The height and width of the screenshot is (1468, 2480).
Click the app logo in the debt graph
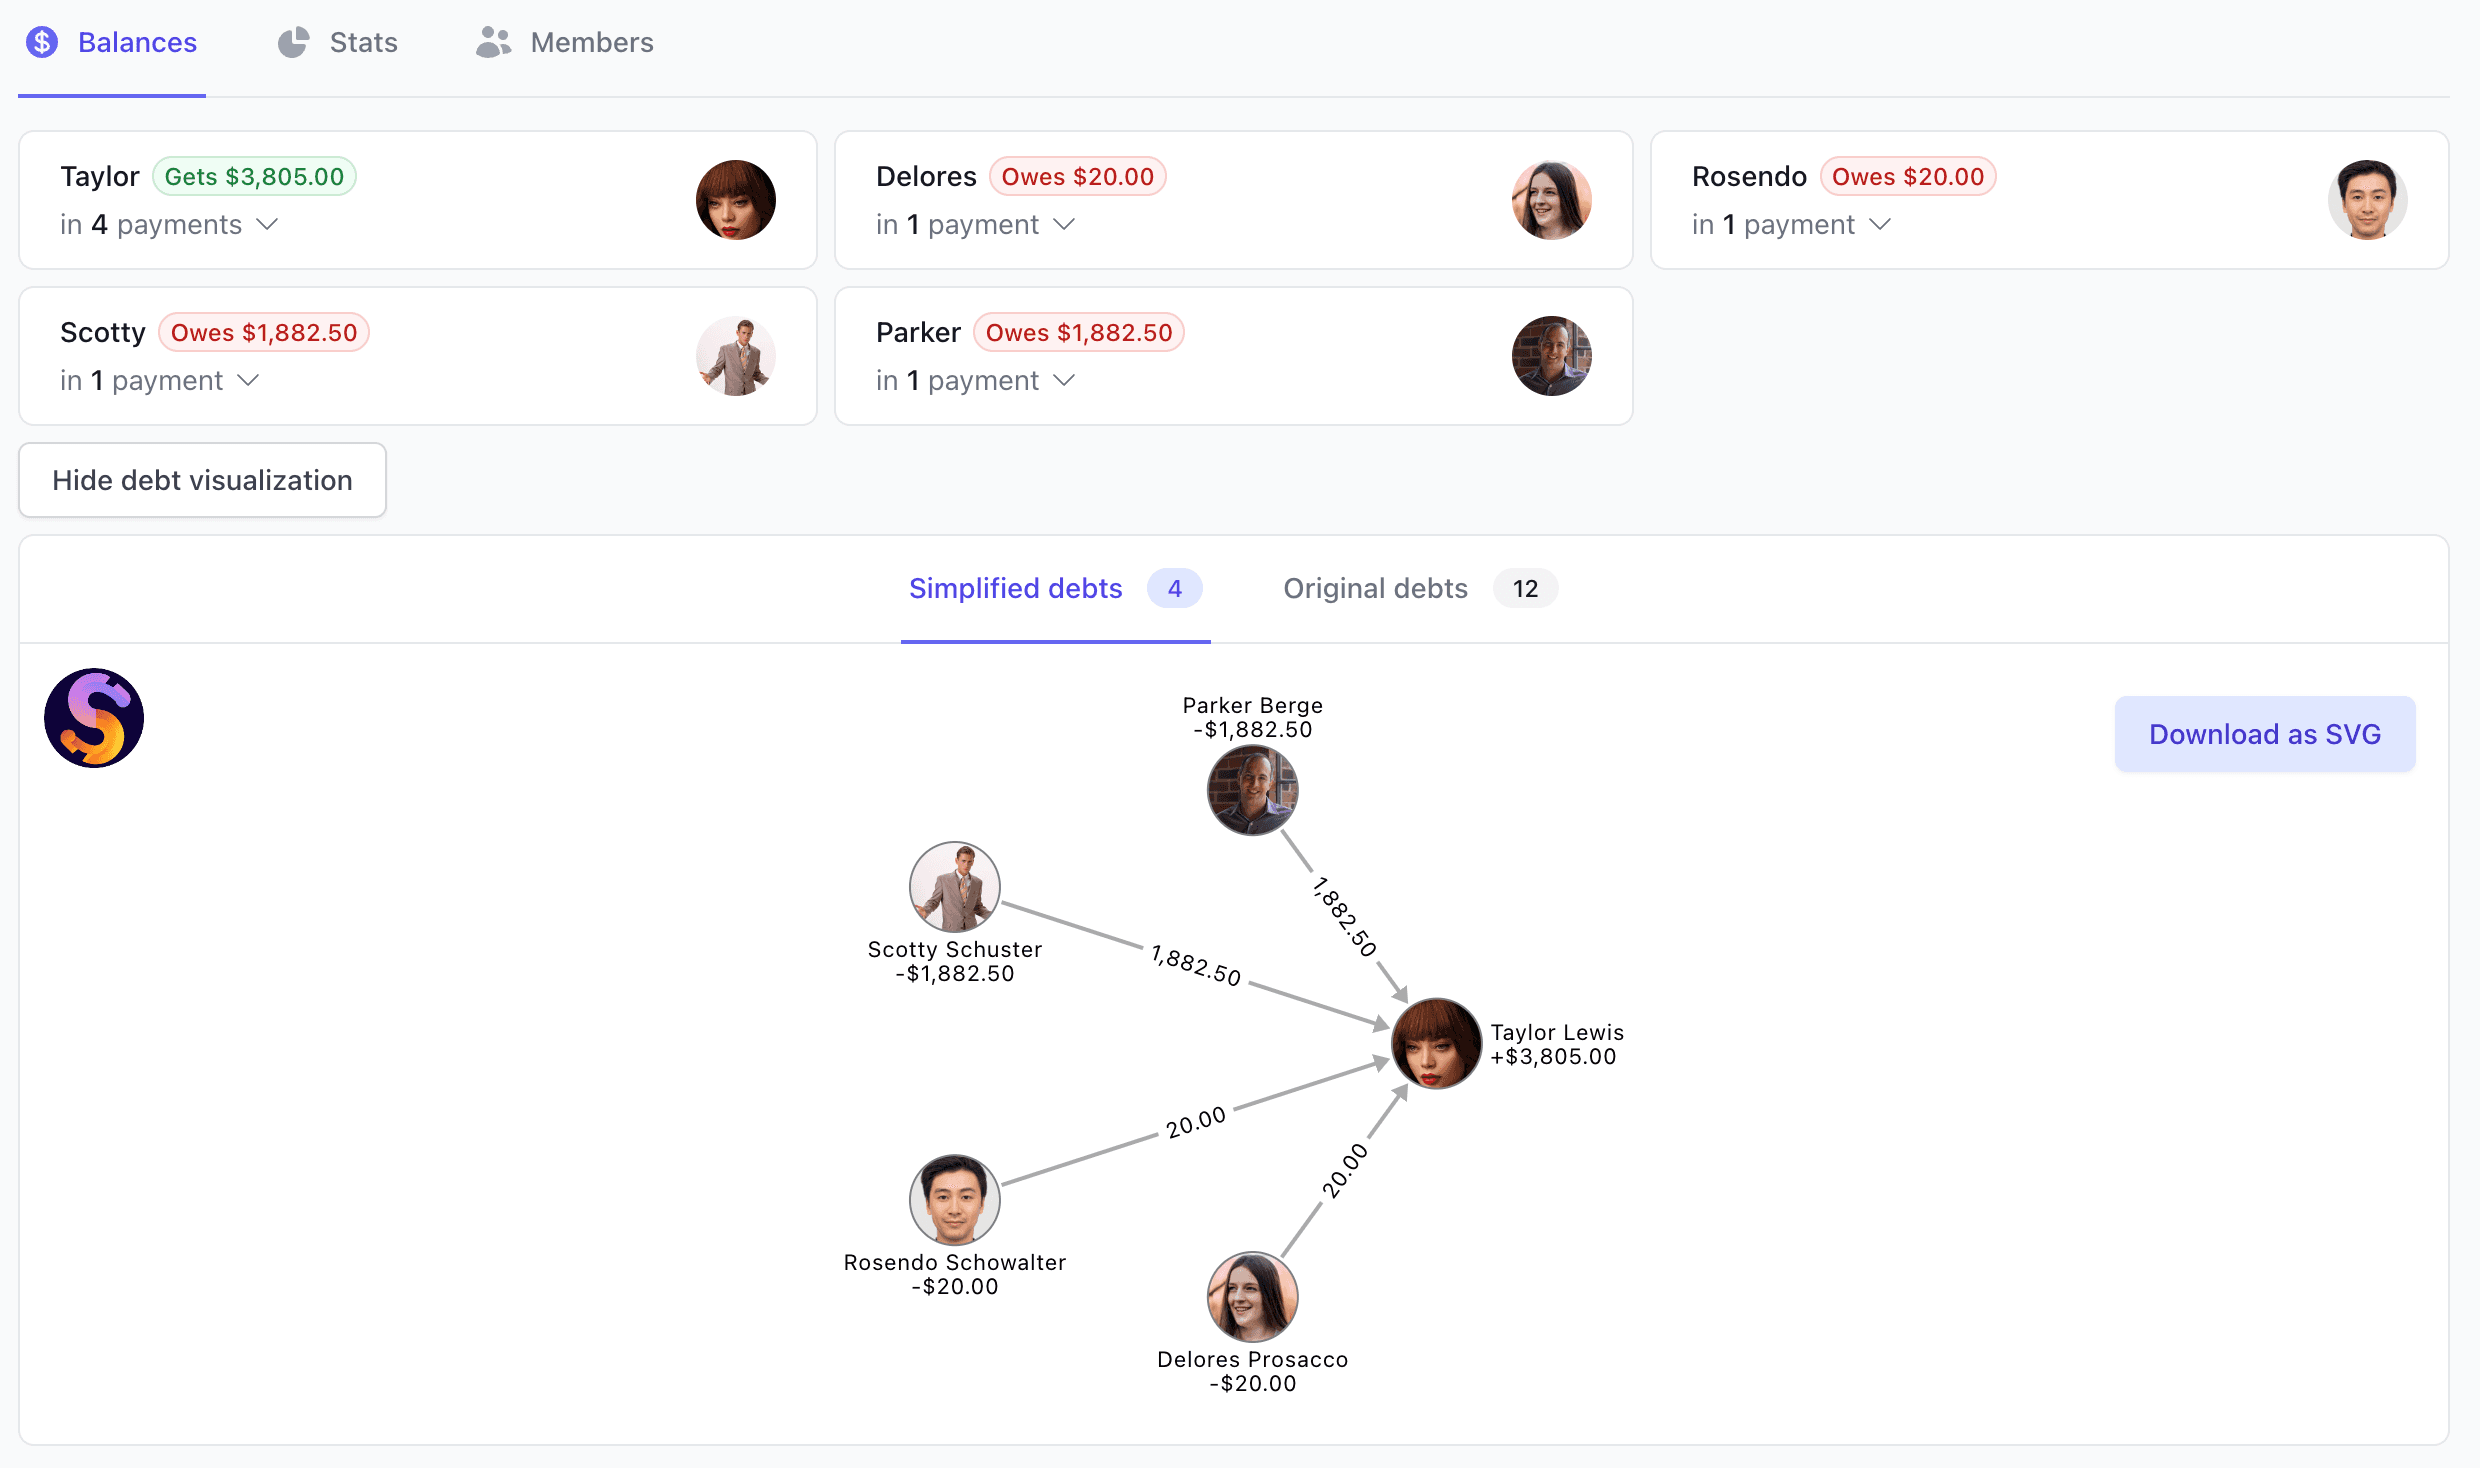94,718
